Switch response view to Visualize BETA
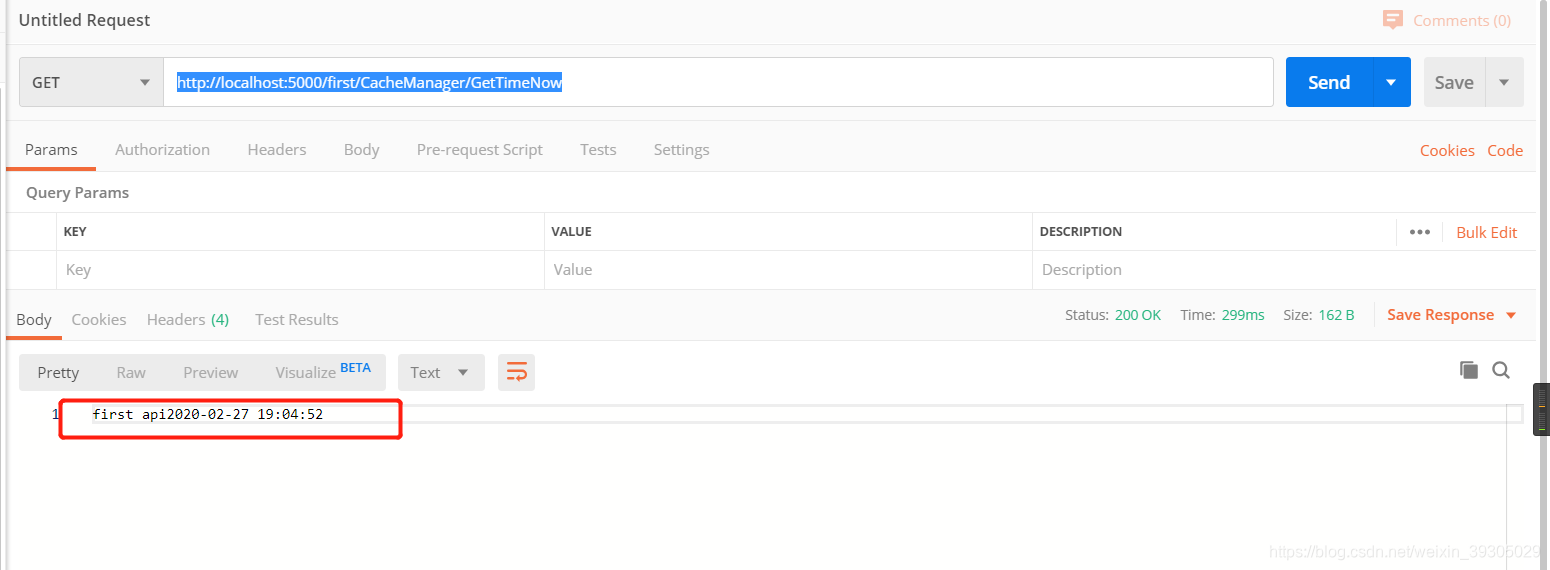 [323, 372]
